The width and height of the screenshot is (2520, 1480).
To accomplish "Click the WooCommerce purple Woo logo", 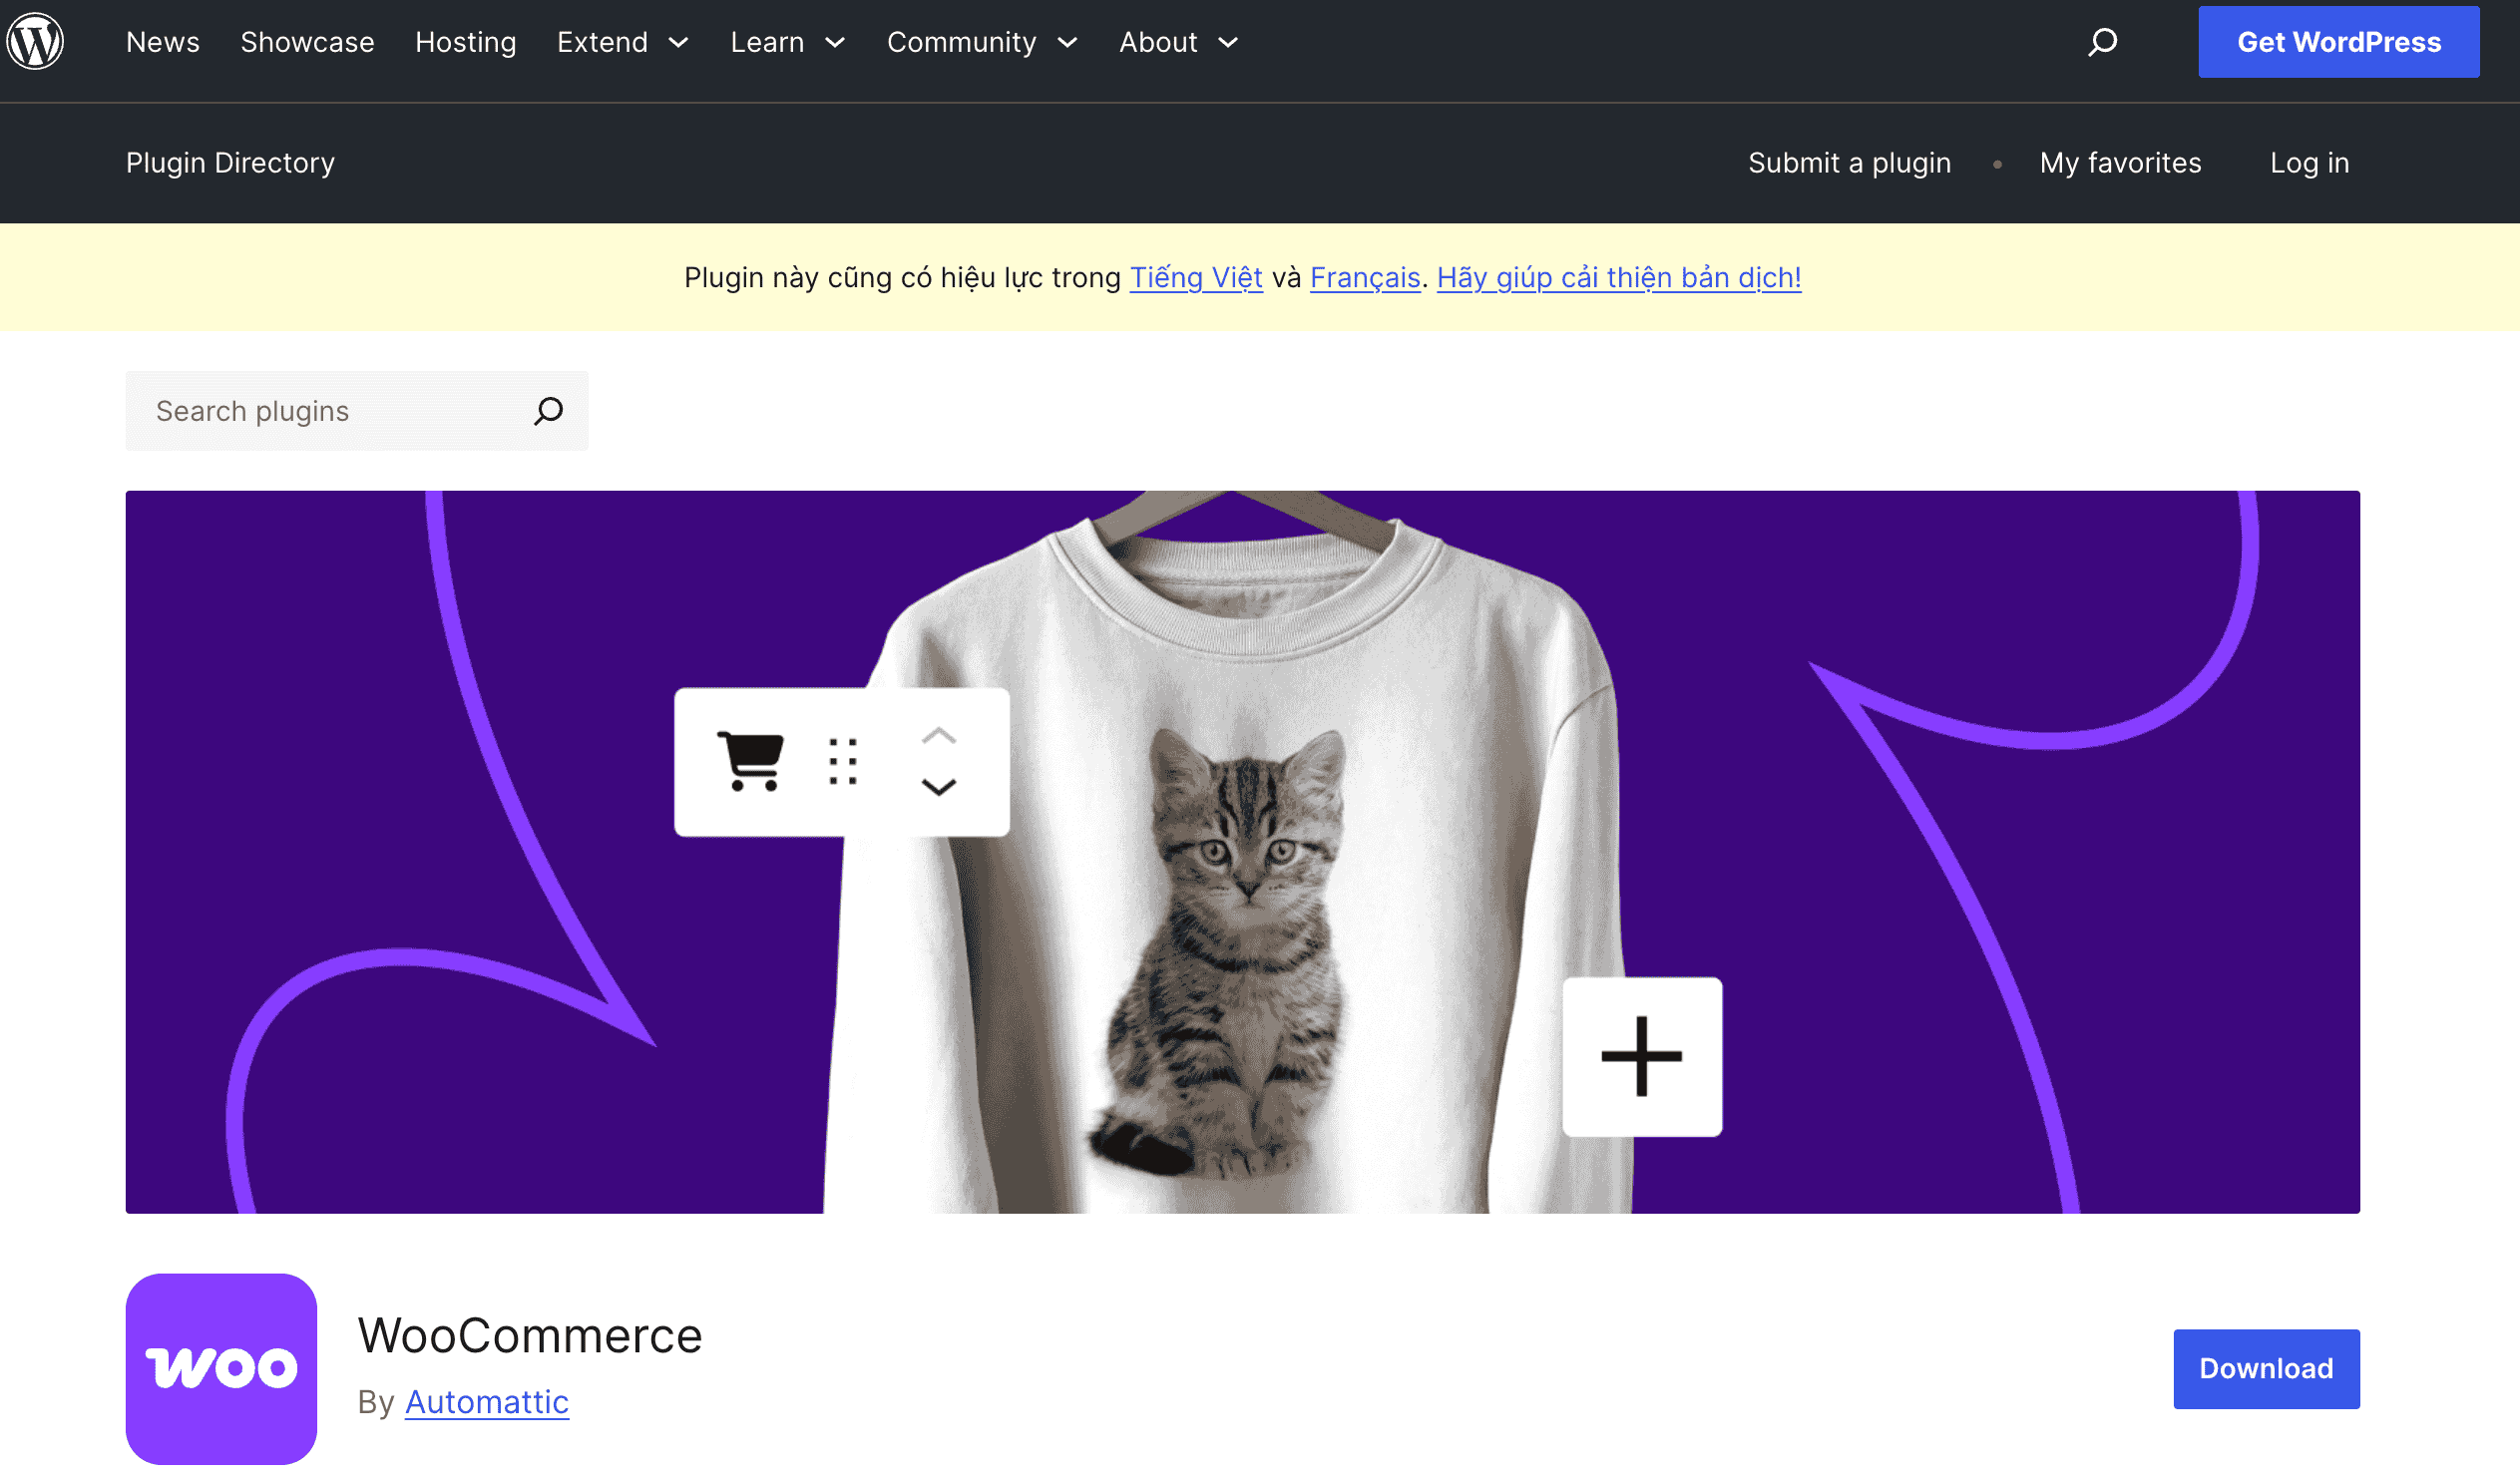I will point(221,1368).
